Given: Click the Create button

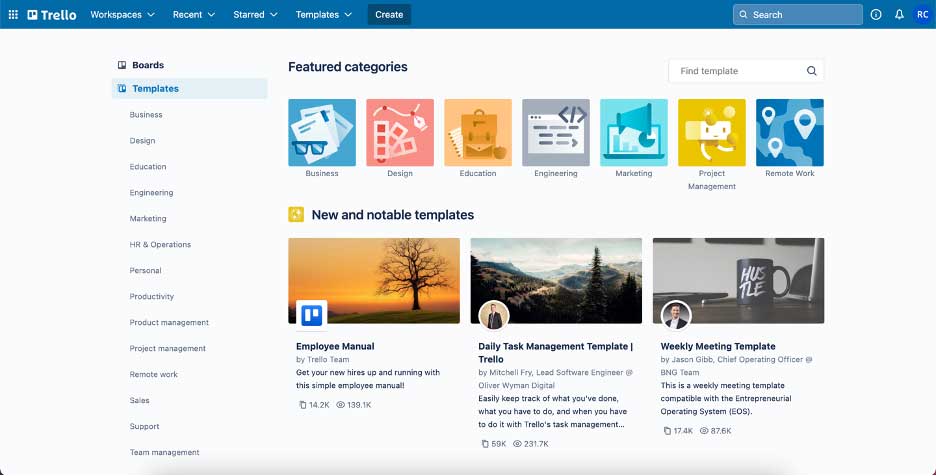Looking at the screenshot, I should pos(389,14).
